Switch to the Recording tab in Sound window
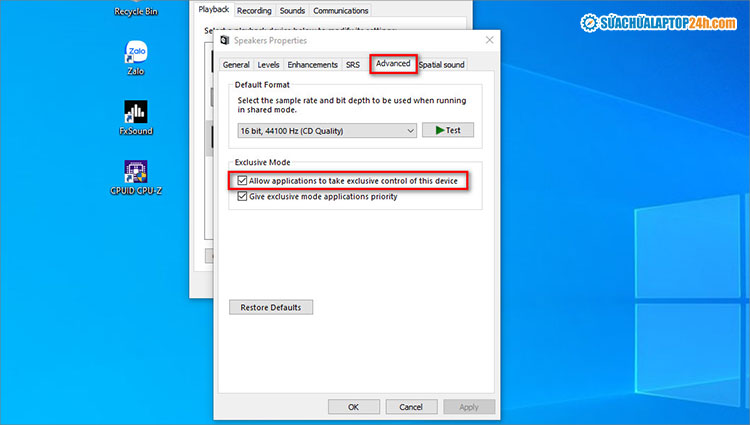 coord(254,10)
